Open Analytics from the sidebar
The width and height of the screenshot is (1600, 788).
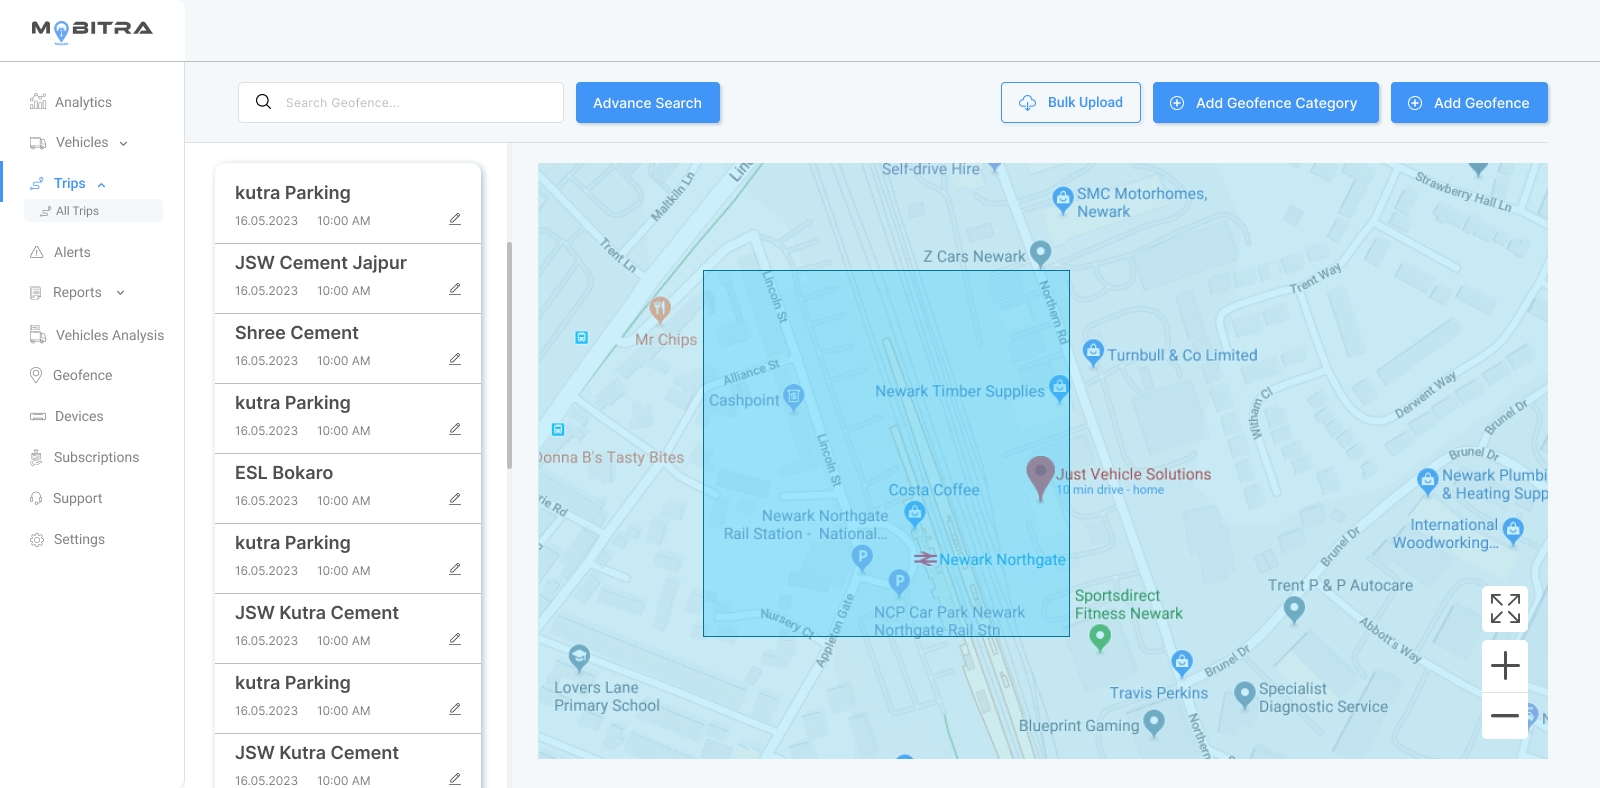click(x=71, y=102)
